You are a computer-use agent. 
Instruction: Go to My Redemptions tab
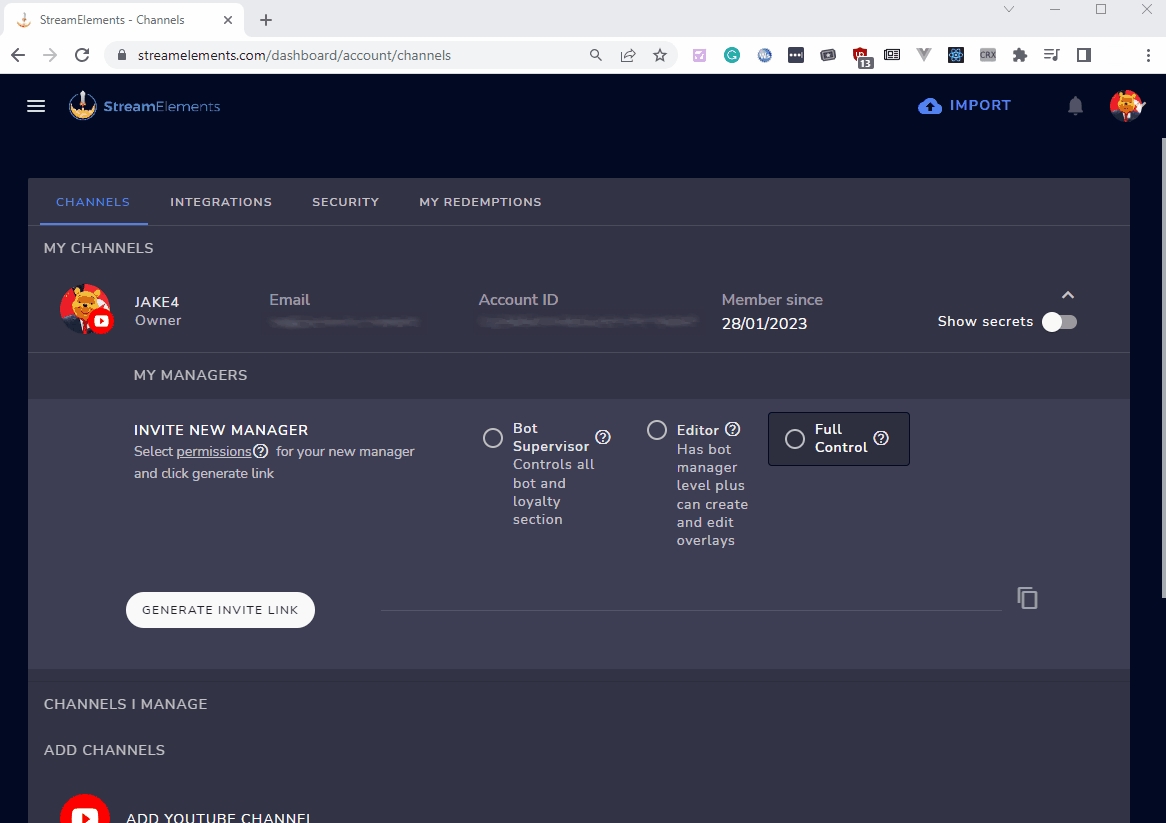480,202
